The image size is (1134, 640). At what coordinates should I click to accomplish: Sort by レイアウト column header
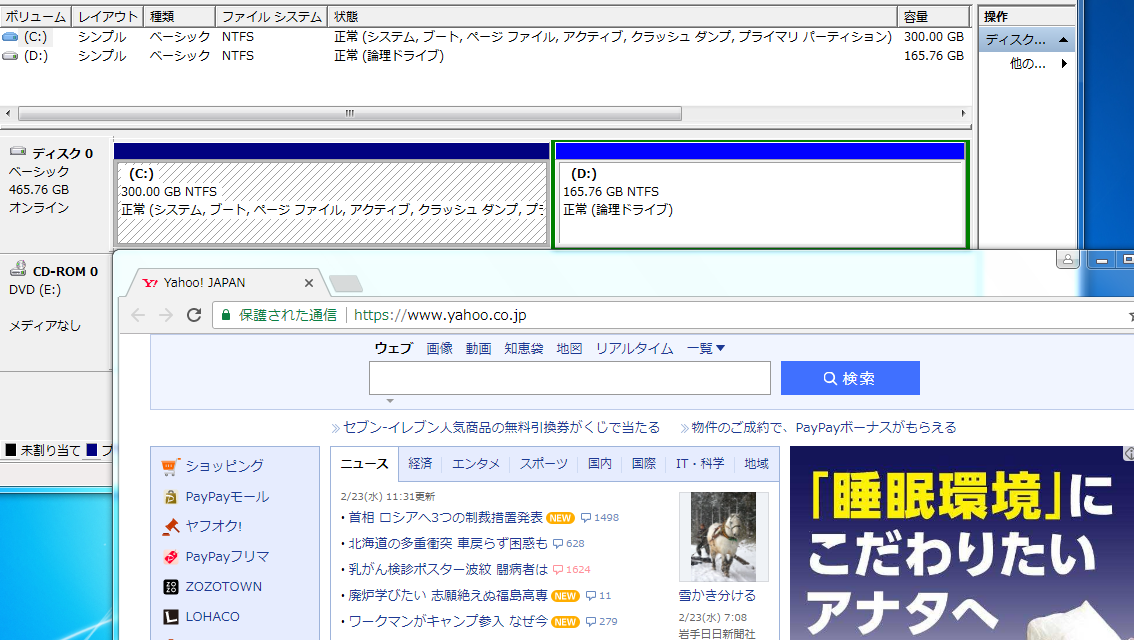108,16
